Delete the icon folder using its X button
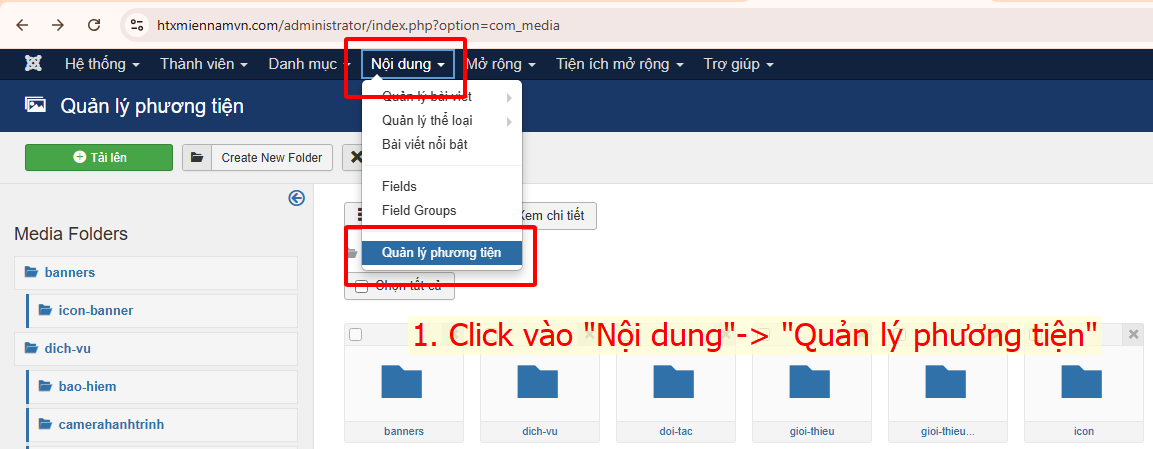The image size is (1153, 449). tap(1133, 334)
